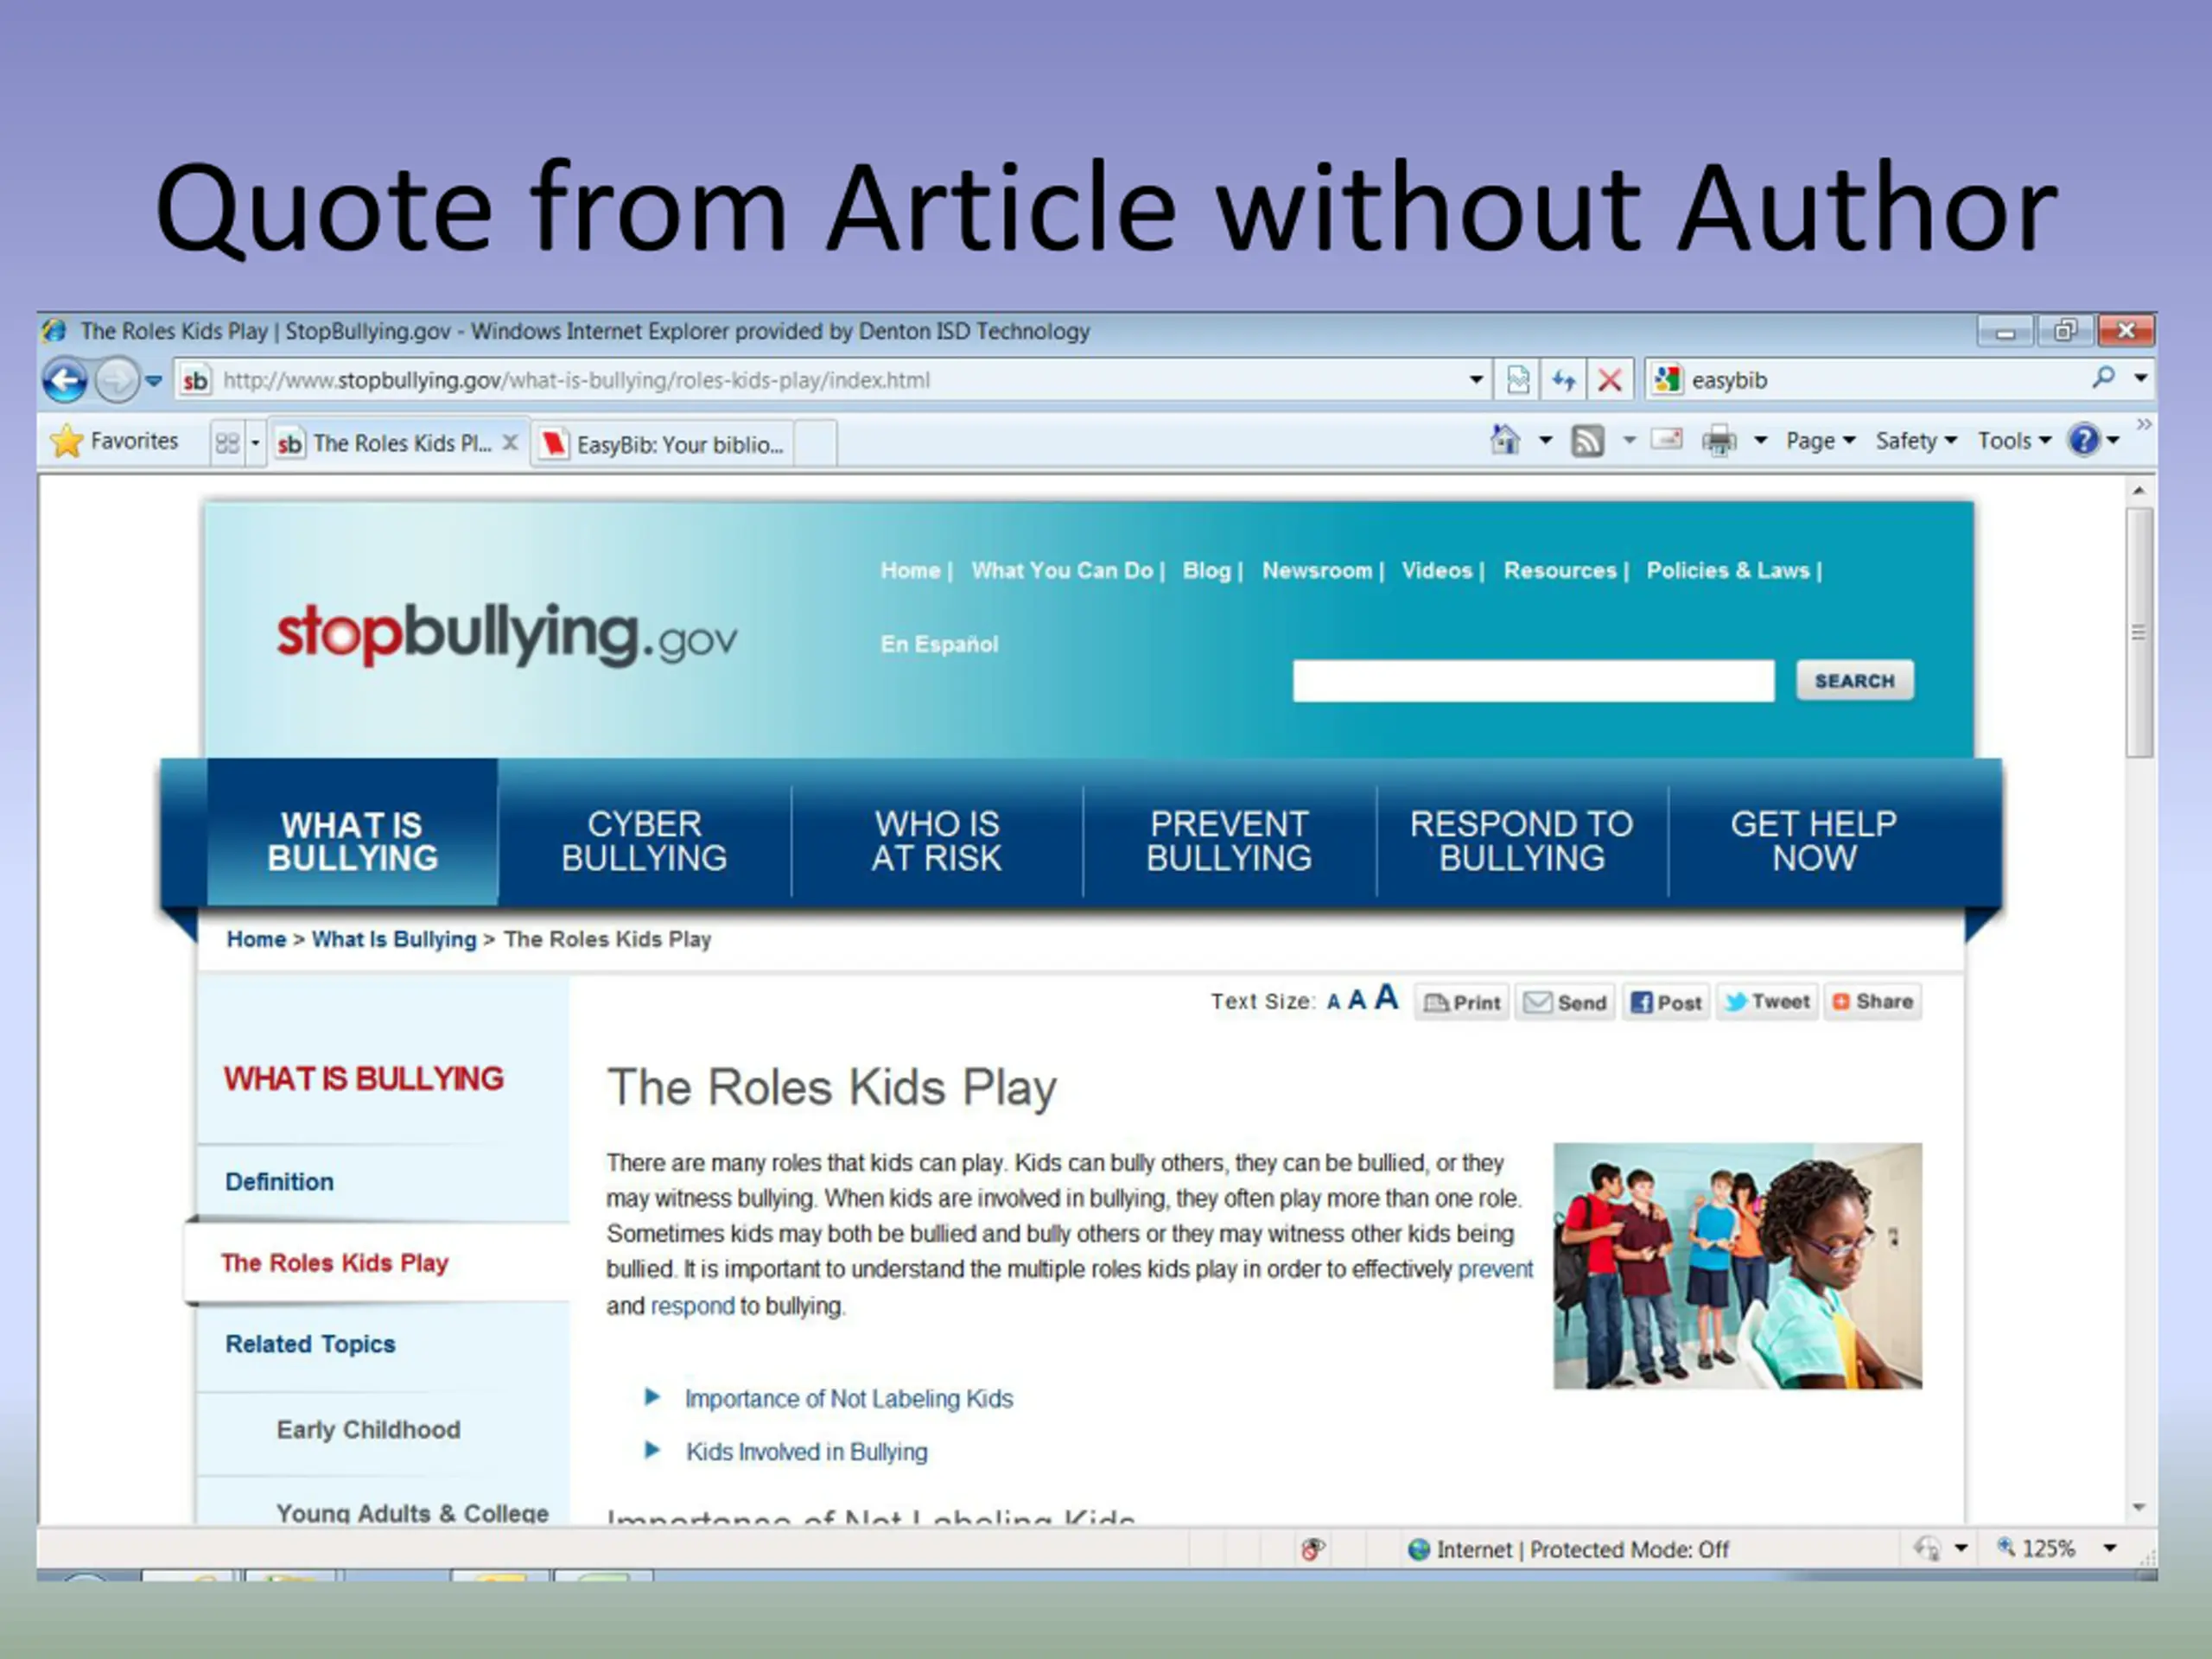
Task: Click the Refresh arrows icon
Action: point(1564,380)
